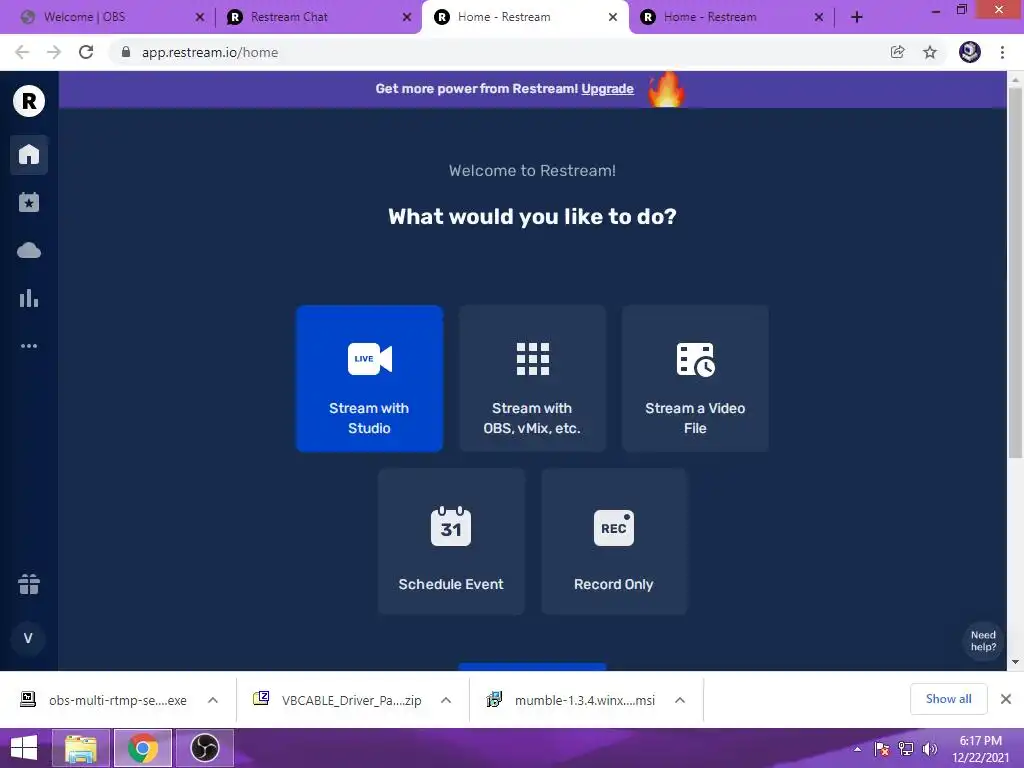Open a new browser tab
This screenshot has width=1024, height=768.
click(857, 18)
